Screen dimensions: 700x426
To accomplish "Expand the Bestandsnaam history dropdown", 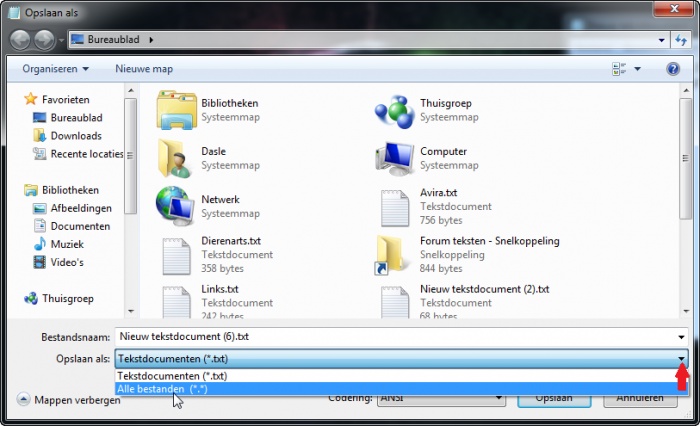I will 681,337.
